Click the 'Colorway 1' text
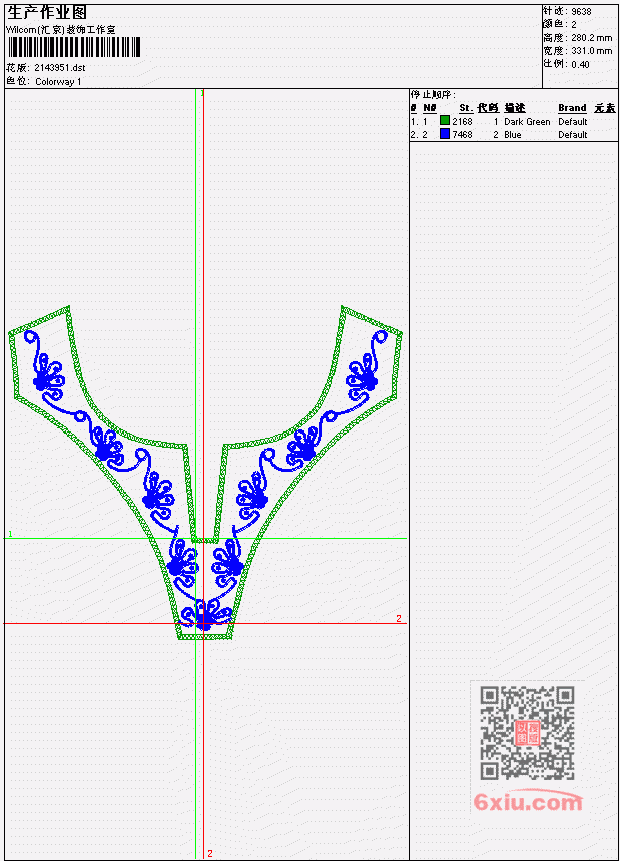The width and height of the screenshot is (620, 861). coord(58,82)
